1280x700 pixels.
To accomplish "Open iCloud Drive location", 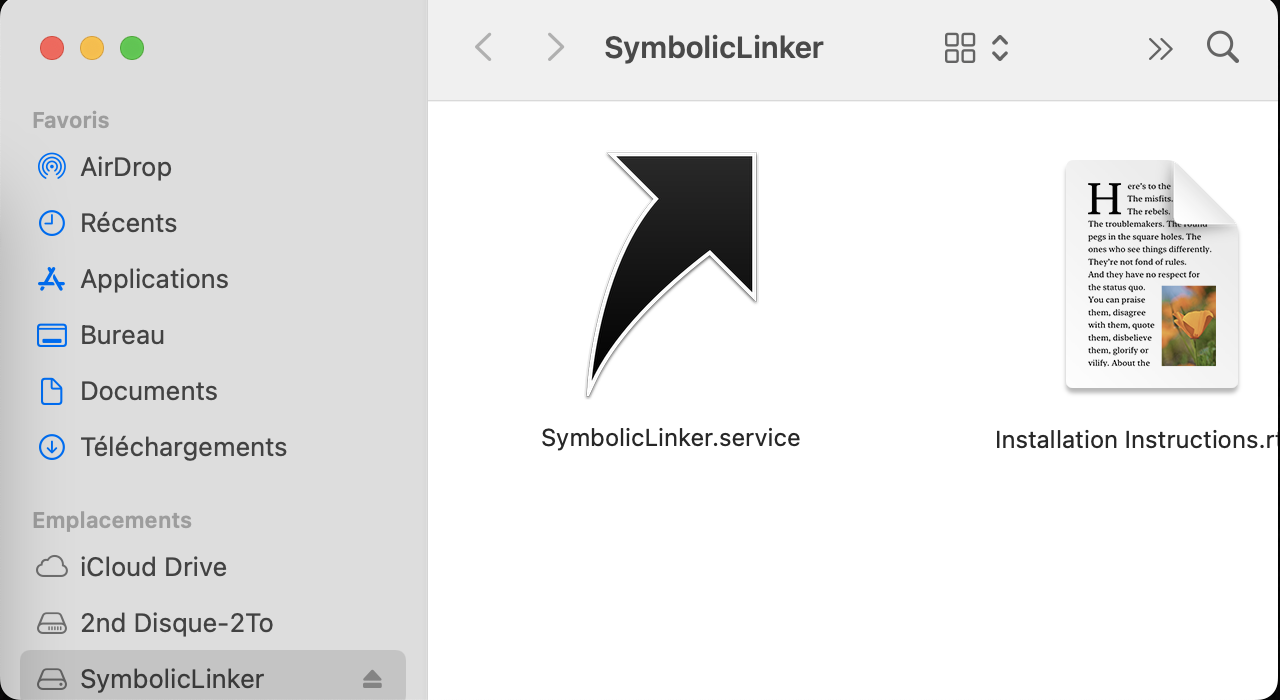I will pyautogui.click(x=153, y=567).
